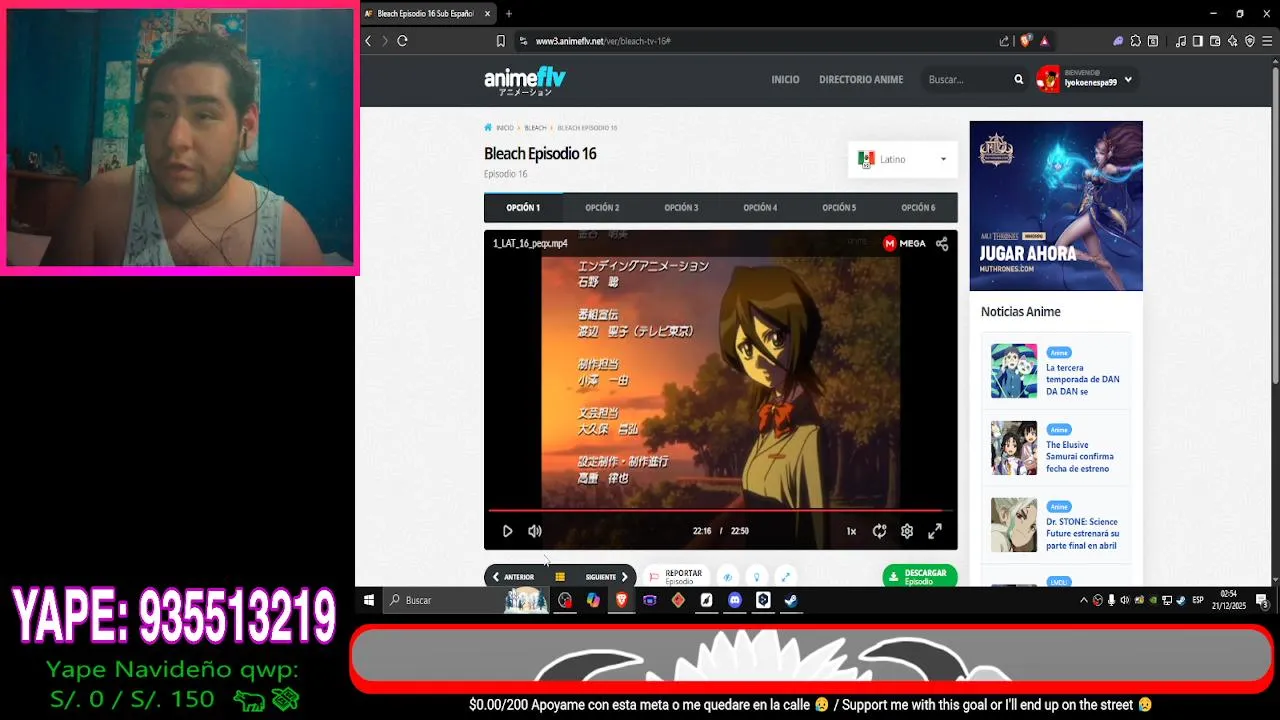Viewport: 1280px width, 720px height.
Task: Open the browser extensions puzzle icon
Action: [1135, 41]
